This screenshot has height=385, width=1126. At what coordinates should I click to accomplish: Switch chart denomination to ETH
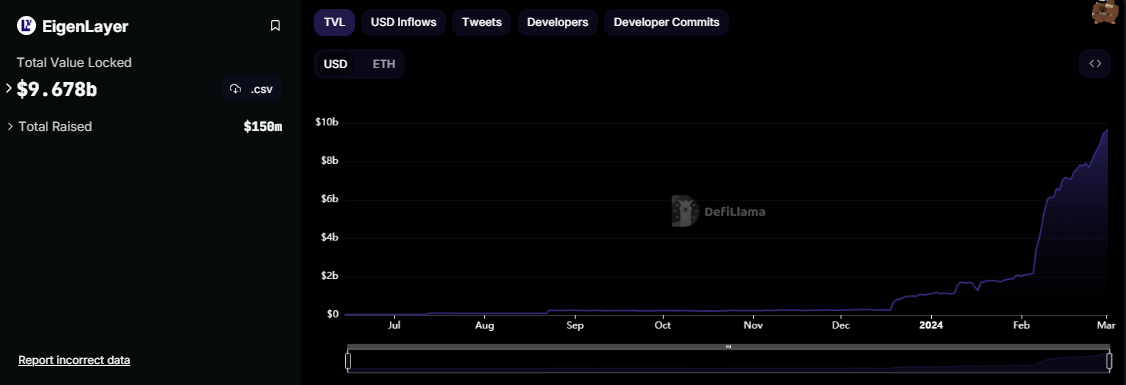(x=383, y=64)
